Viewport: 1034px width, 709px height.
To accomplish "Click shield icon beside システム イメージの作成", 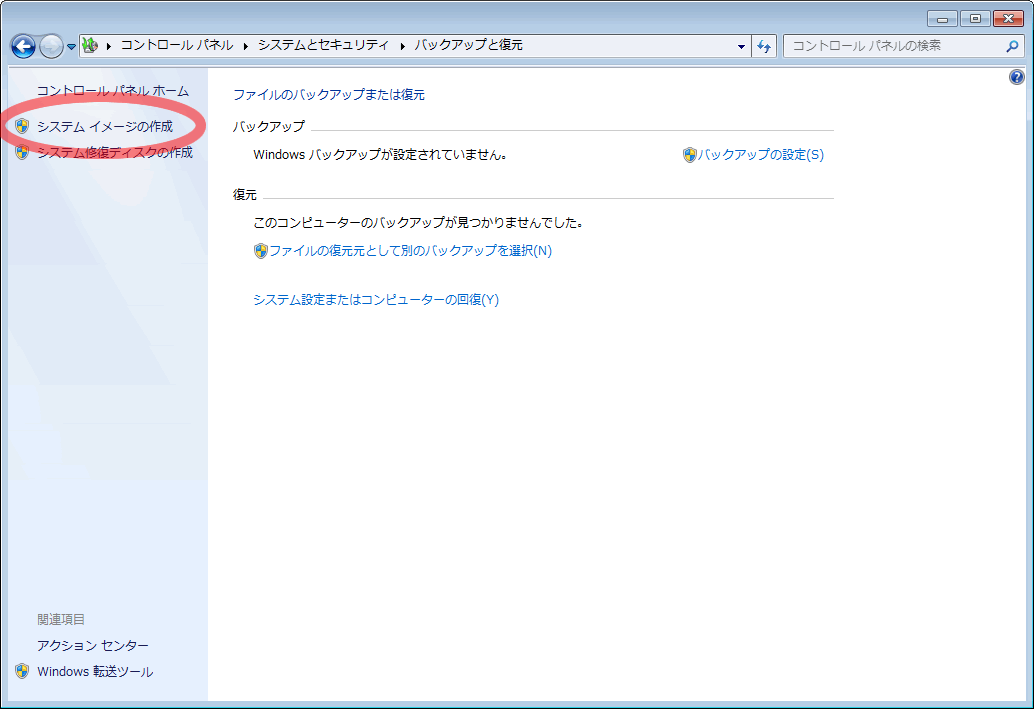I will [x=22, y=126].
